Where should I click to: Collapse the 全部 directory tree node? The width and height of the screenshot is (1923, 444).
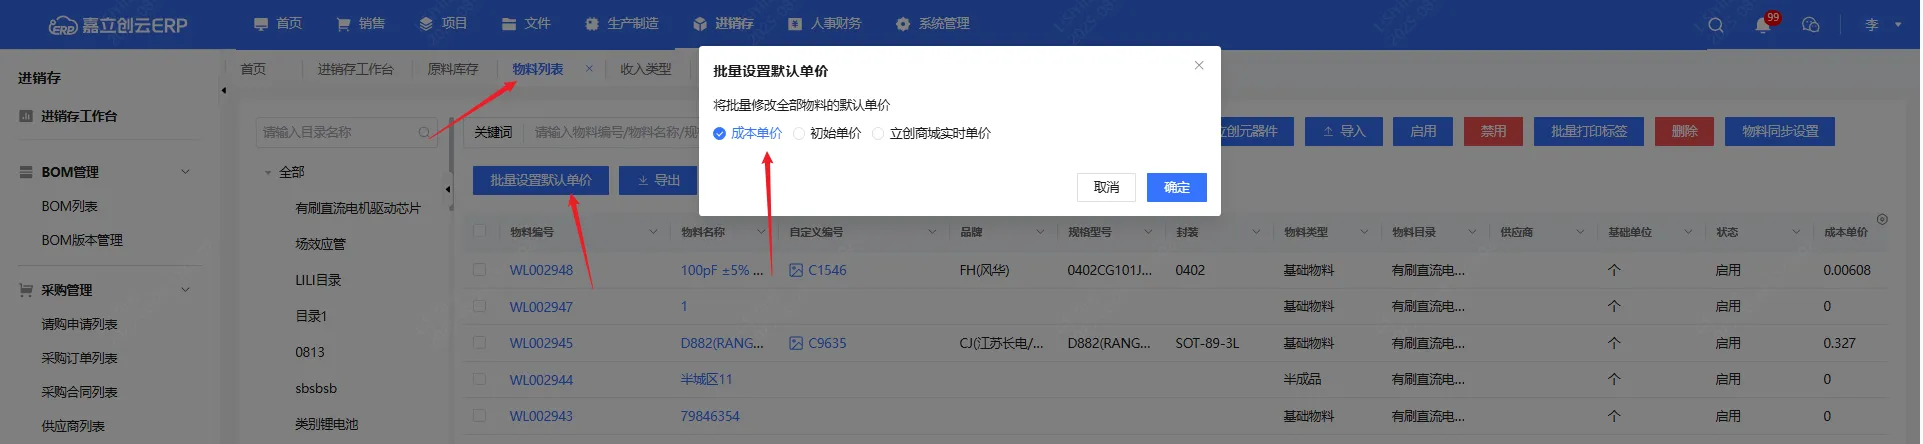point(268,173)
